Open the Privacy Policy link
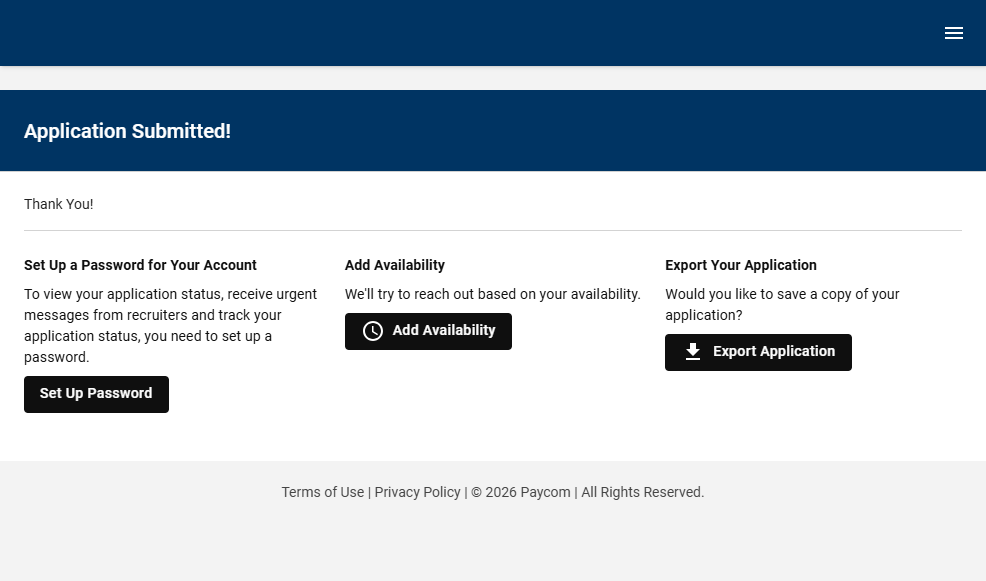986x581 pixels. [417, 492]
